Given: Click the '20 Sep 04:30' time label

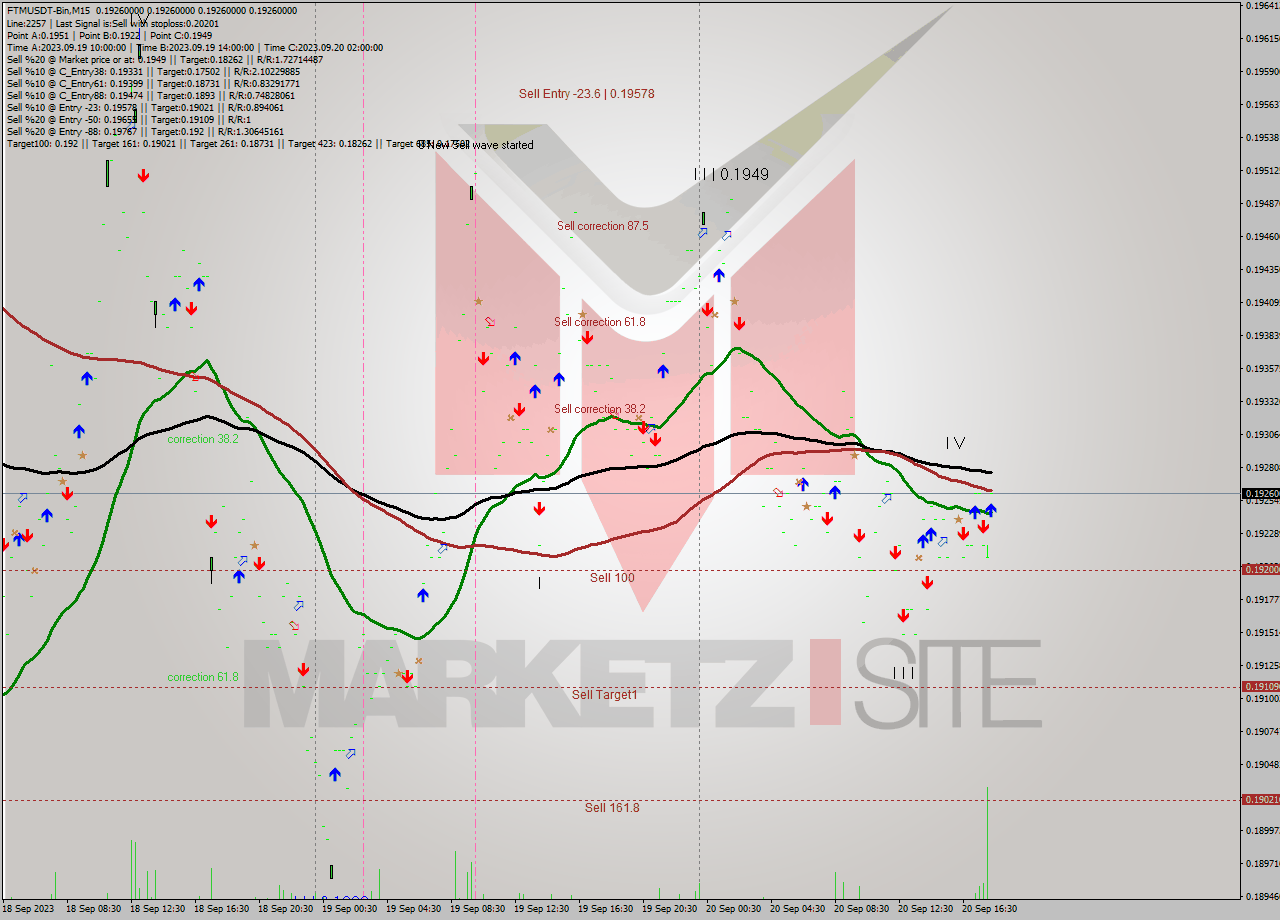Looking at the screenshot, I should 797,909.
